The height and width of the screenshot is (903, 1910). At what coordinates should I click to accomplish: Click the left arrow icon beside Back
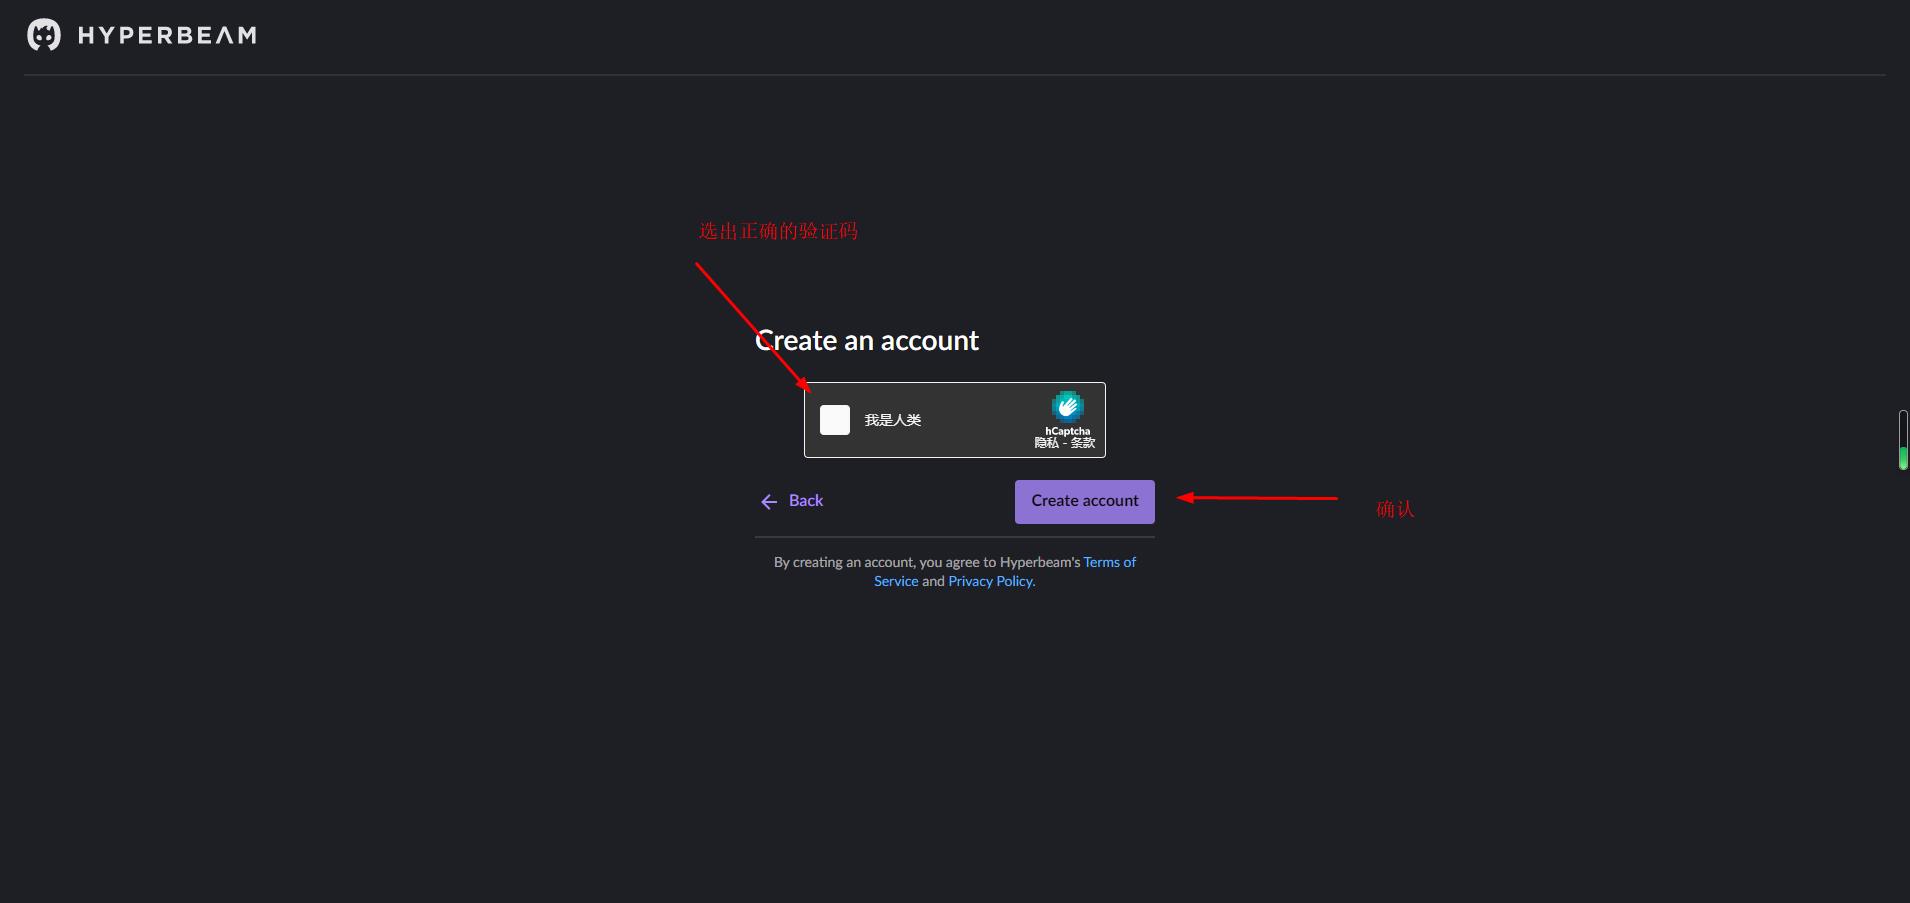pos(769,502)
